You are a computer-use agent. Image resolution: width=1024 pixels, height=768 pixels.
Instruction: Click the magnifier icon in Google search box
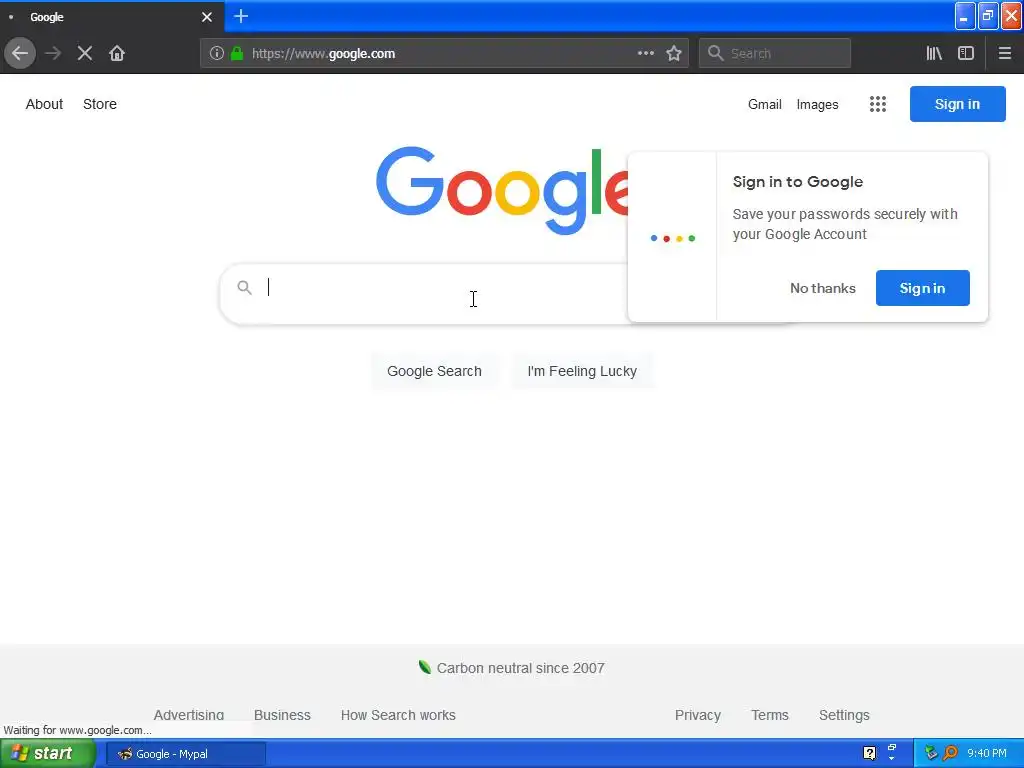[244, 287]
